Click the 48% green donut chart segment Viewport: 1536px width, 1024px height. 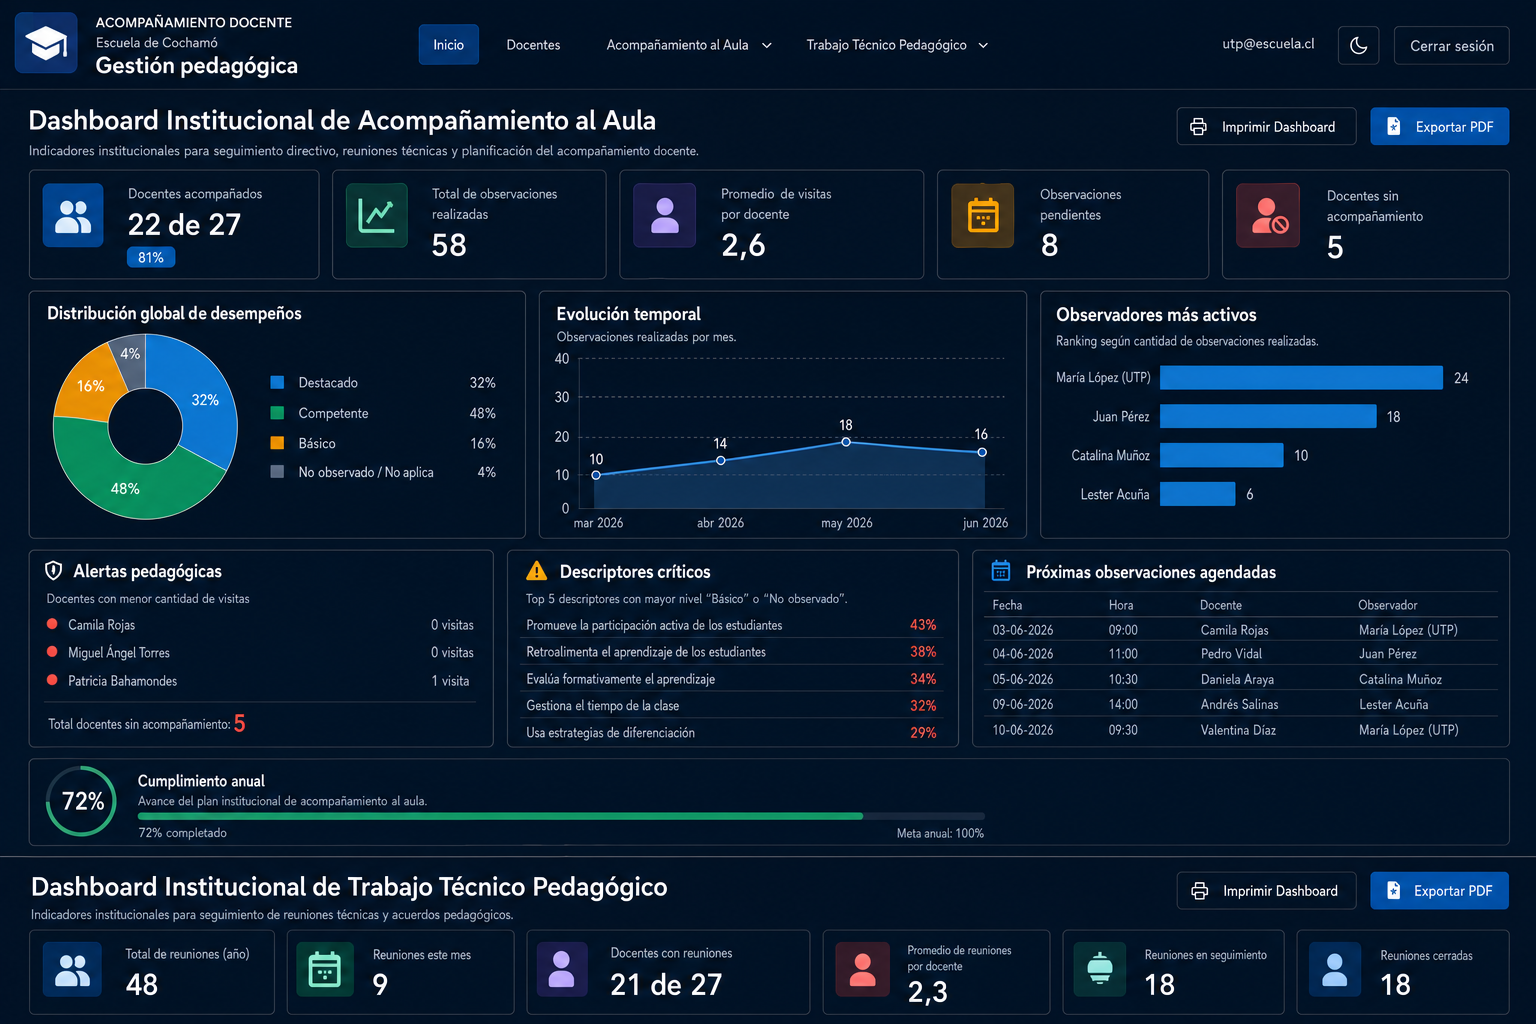[x=125, y=488]
